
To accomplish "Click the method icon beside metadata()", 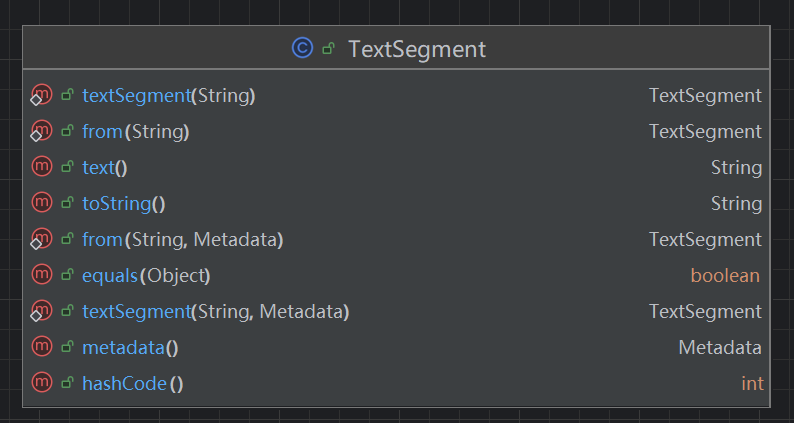I will point(42,348).
